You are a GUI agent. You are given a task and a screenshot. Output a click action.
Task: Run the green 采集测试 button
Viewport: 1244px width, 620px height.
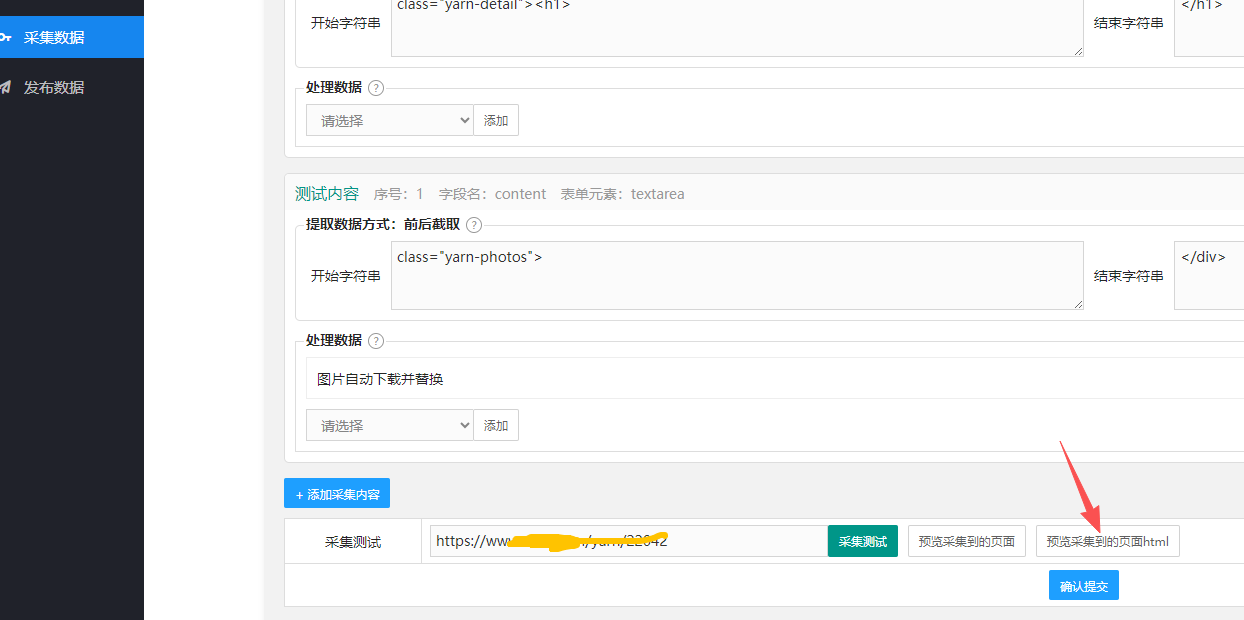862,541
